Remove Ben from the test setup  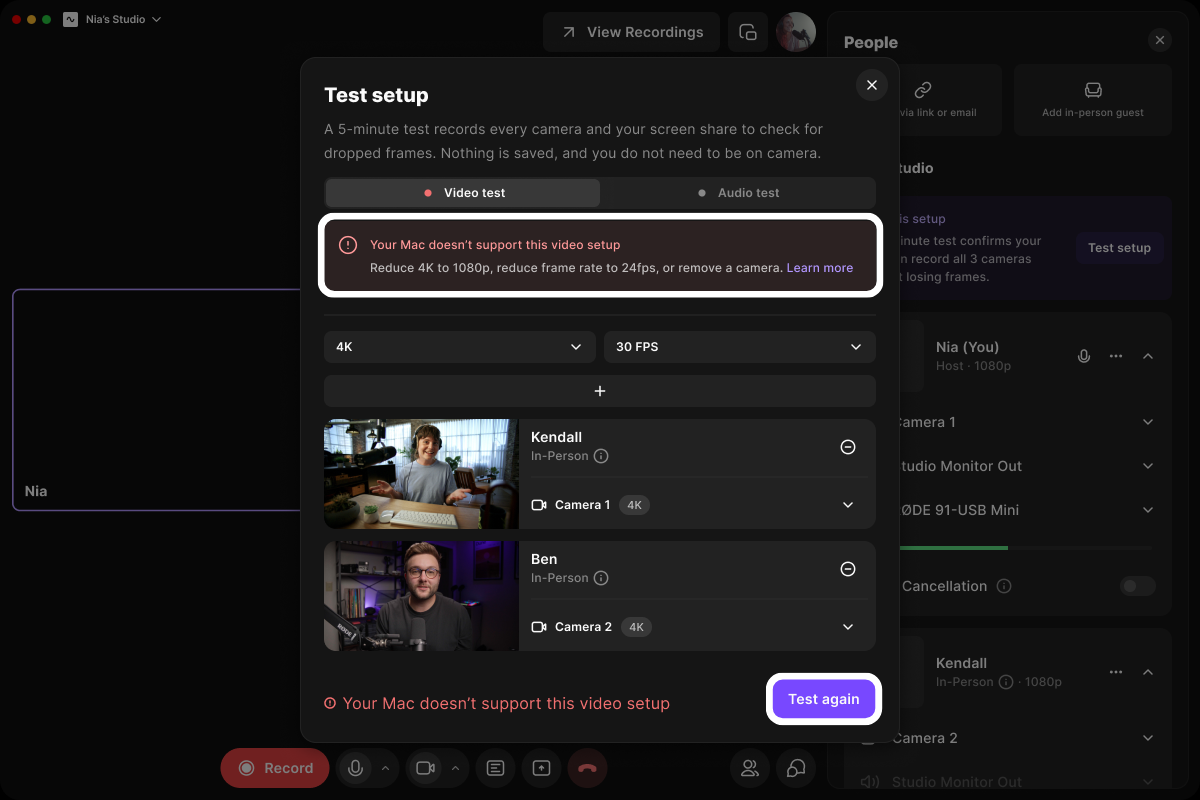coord(848,569)
